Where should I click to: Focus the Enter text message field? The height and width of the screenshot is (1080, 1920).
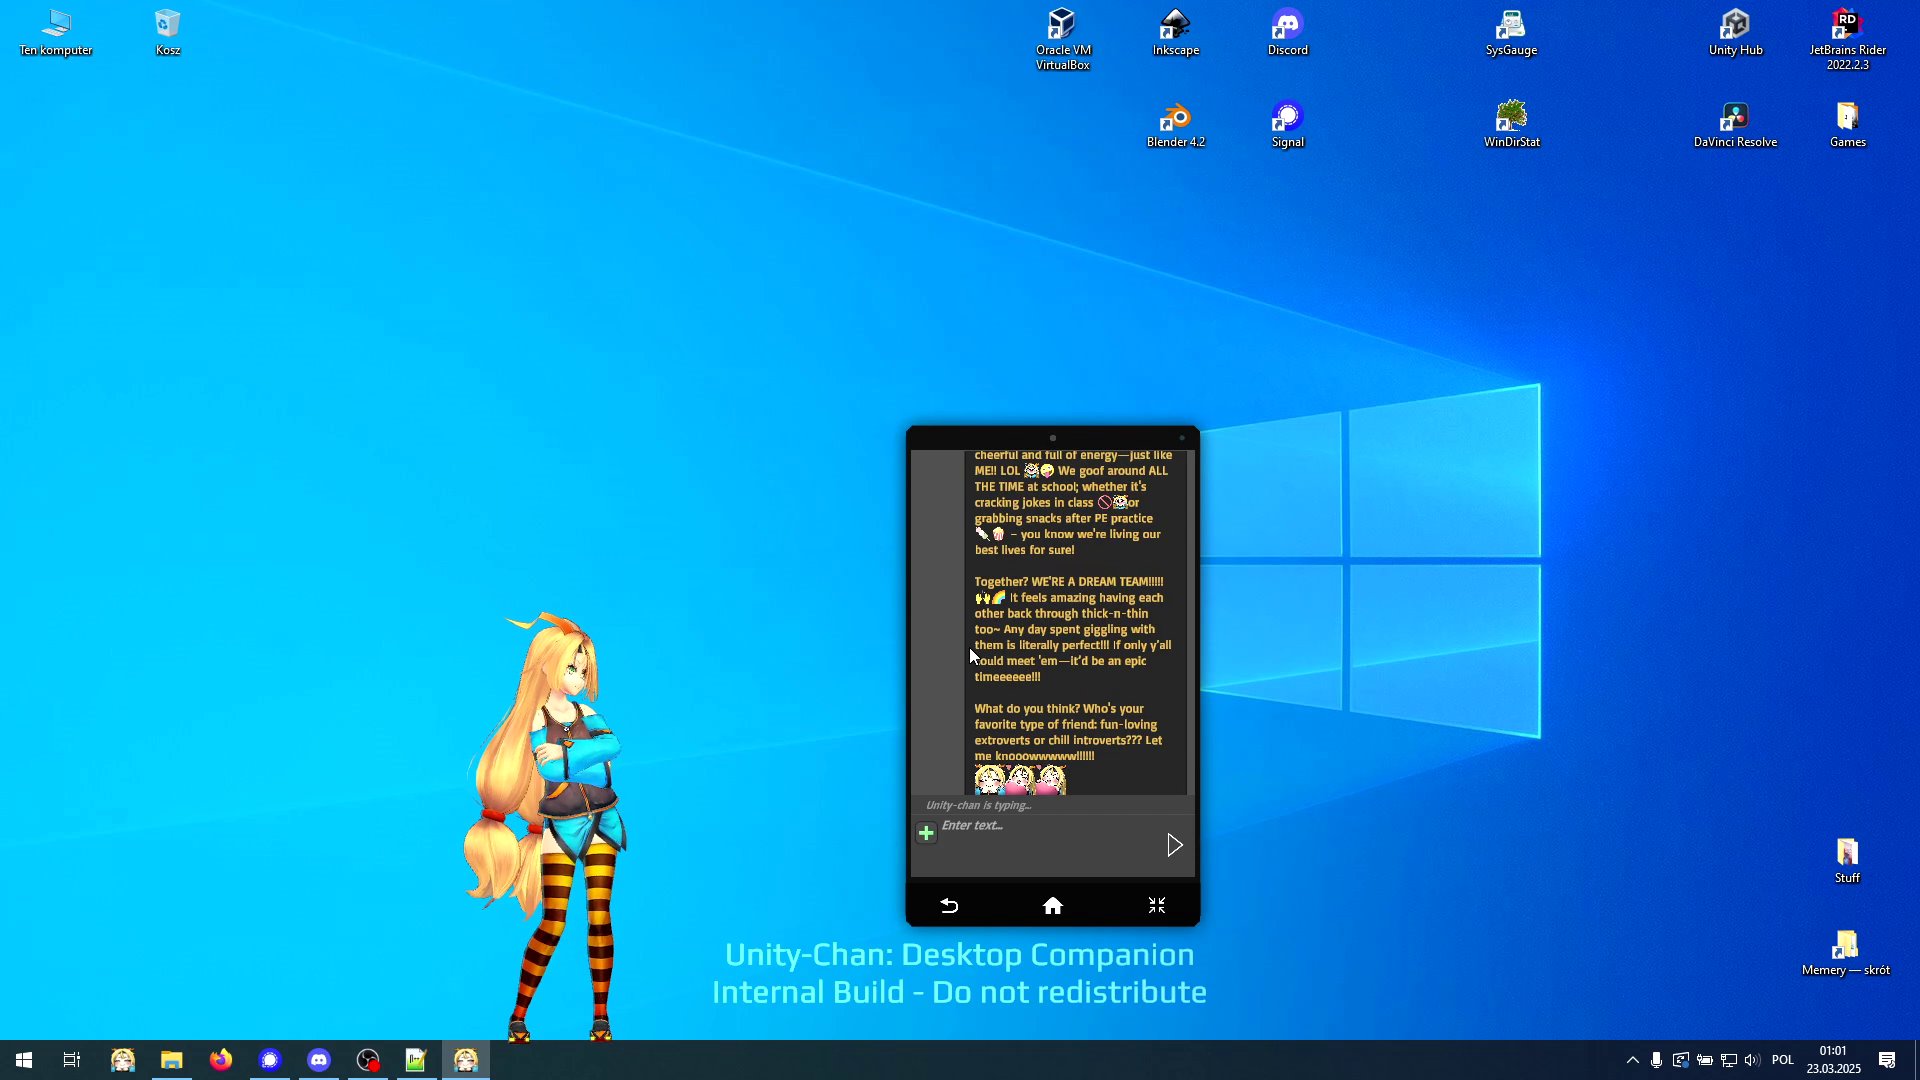click(x=1048, y=845)
